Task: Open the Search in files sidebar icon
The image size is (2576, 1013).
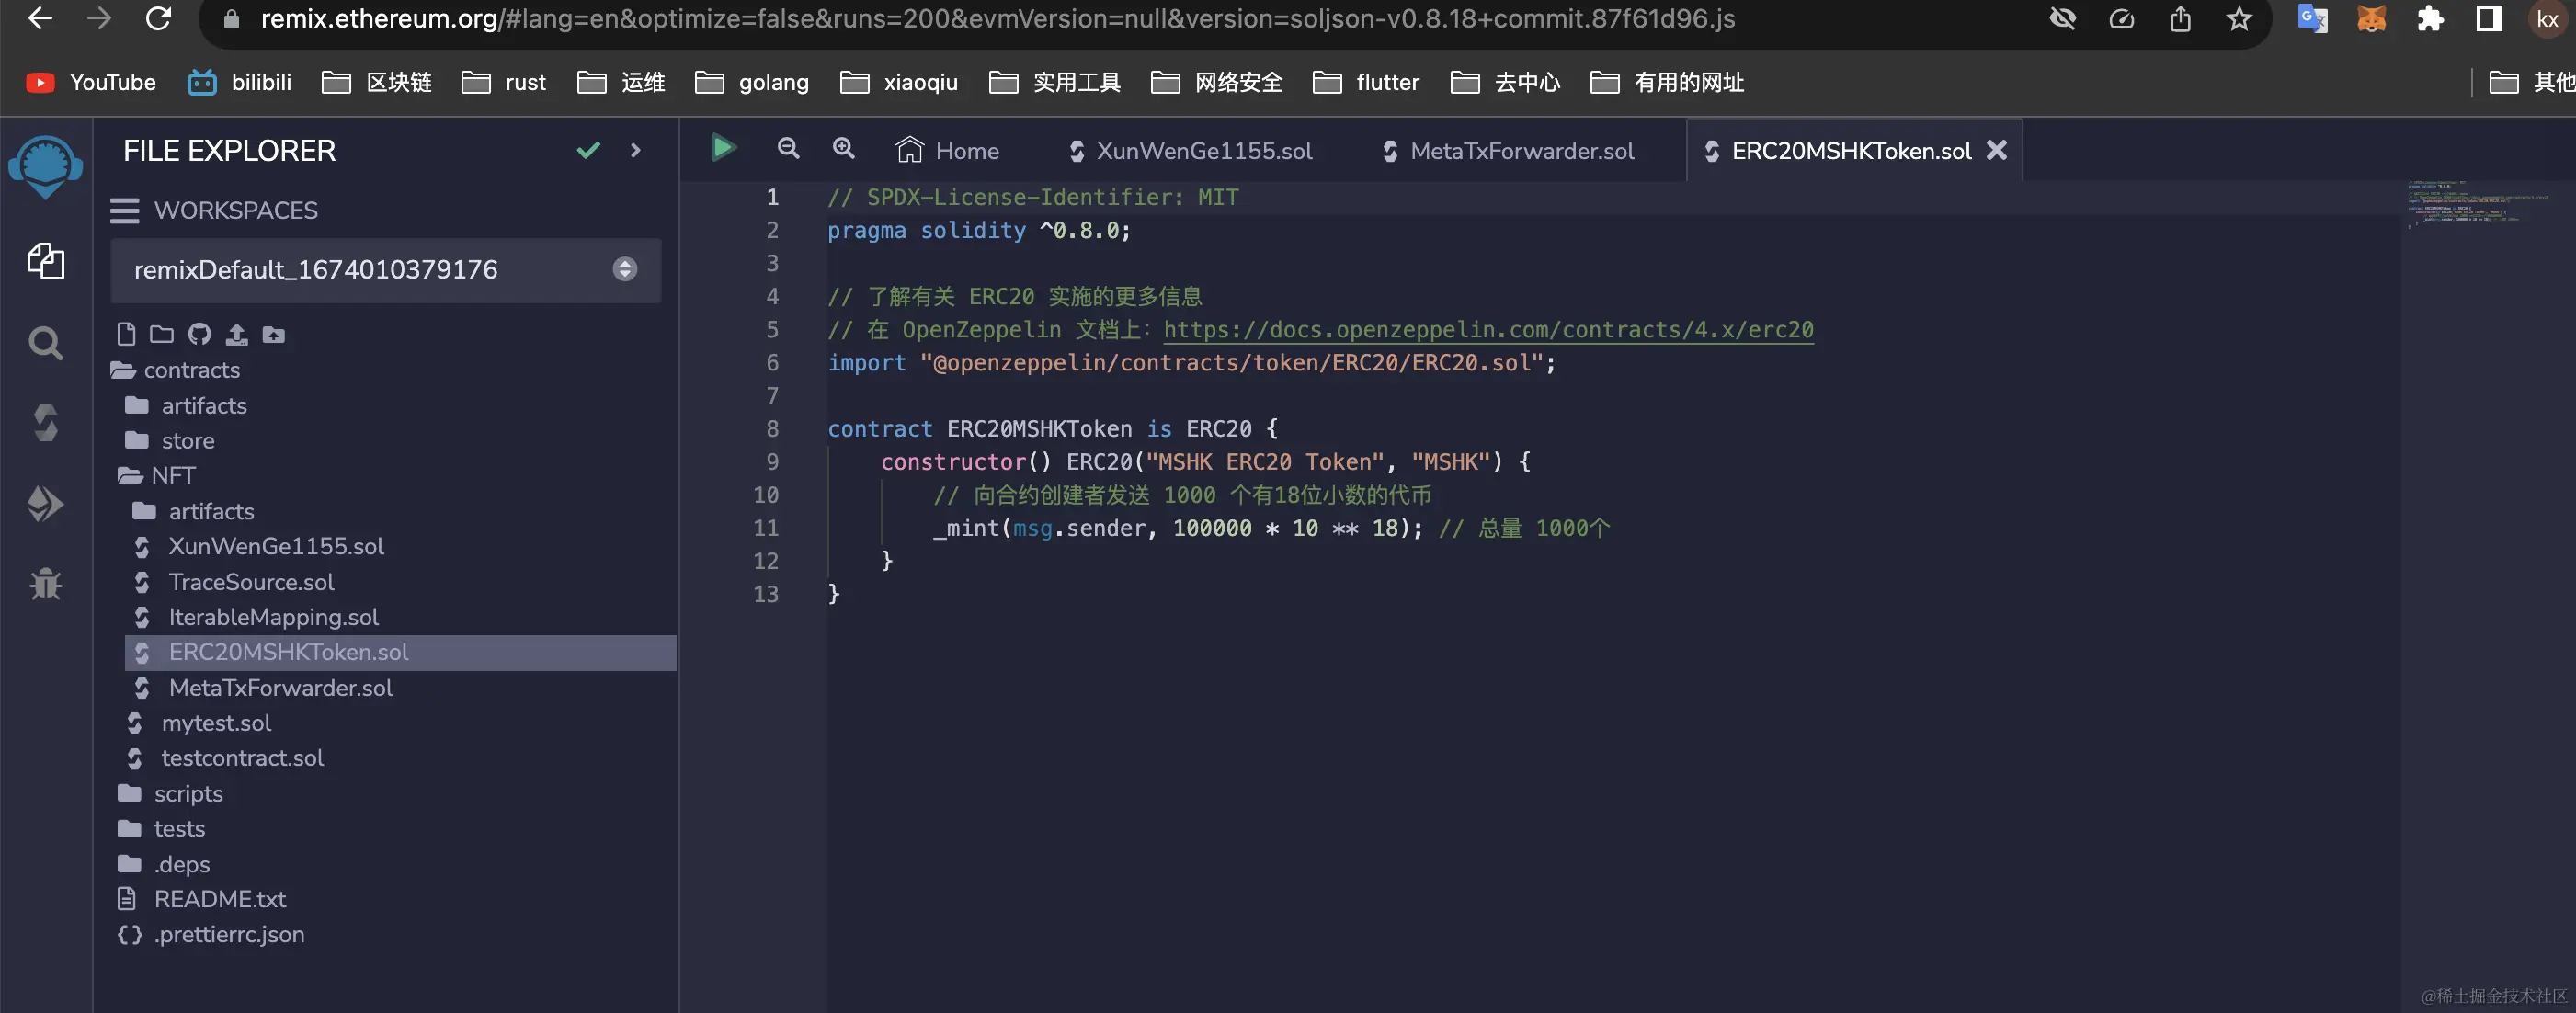Action: 45,343
